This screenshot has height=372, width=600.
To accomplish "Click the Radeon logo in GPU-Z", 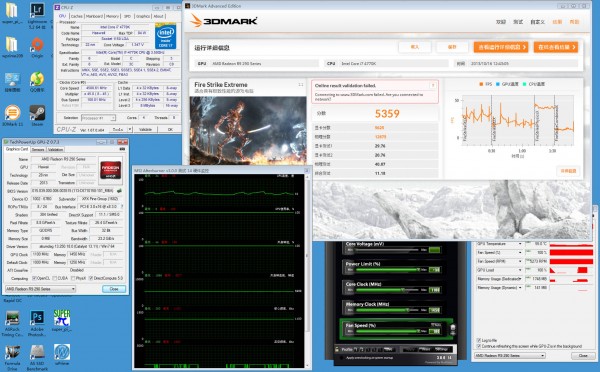I will coord(111,170).
